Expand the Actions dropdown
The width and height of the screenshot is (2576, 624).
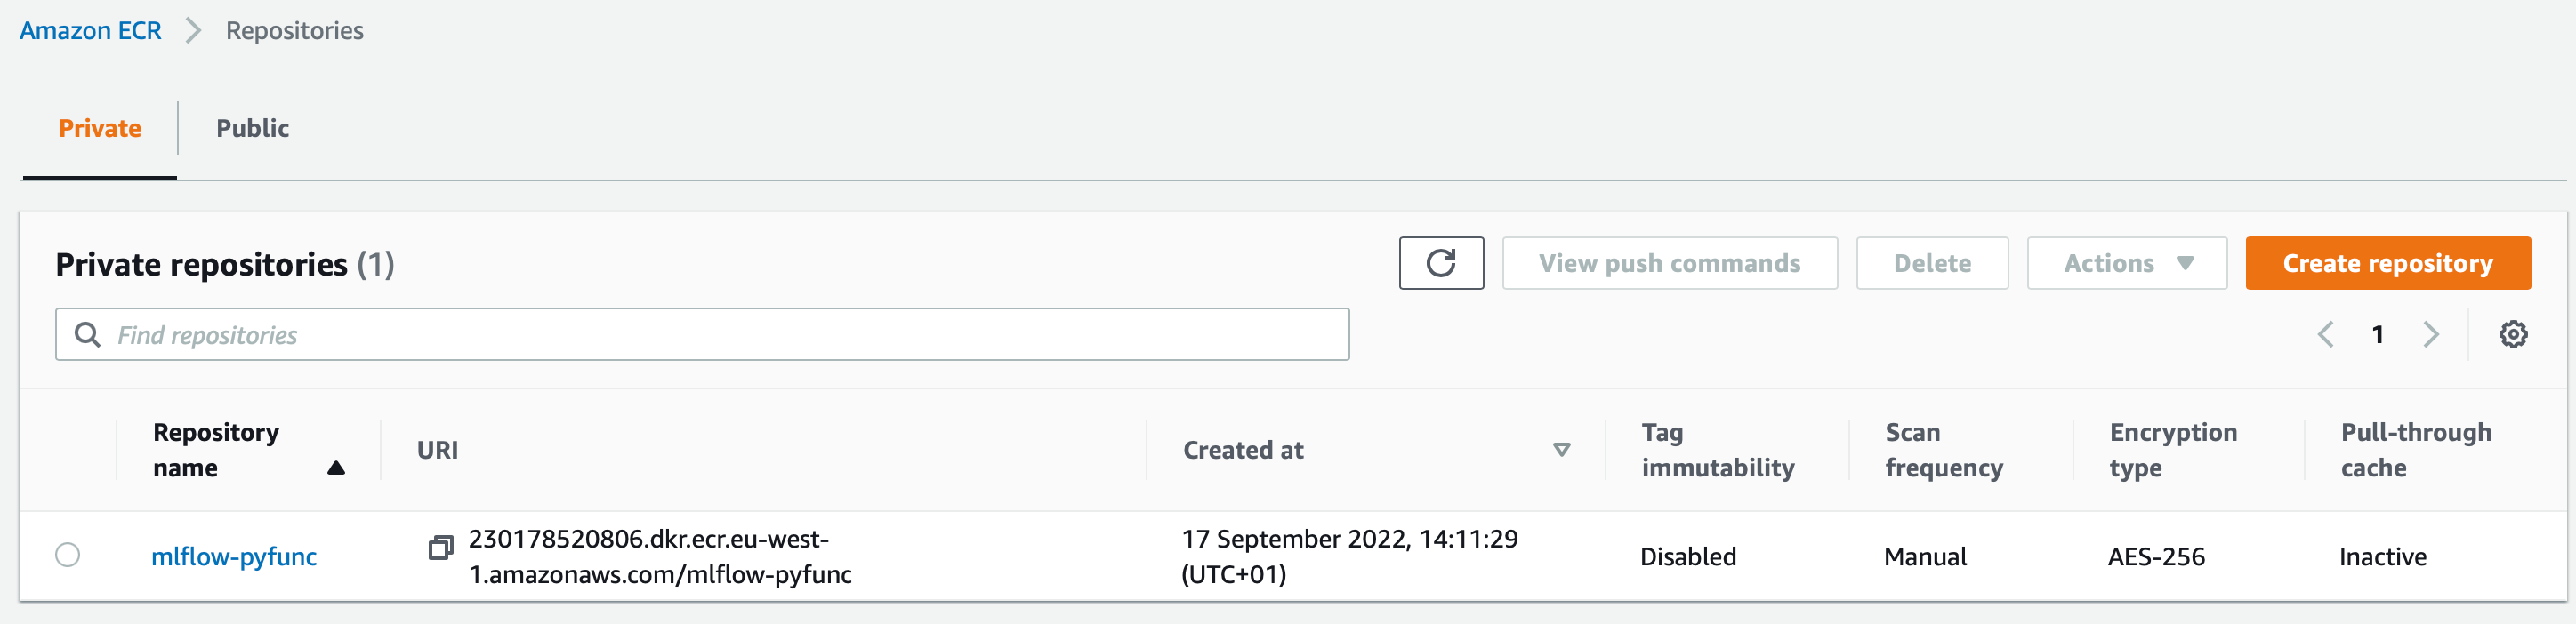(x=2126, y=263)
